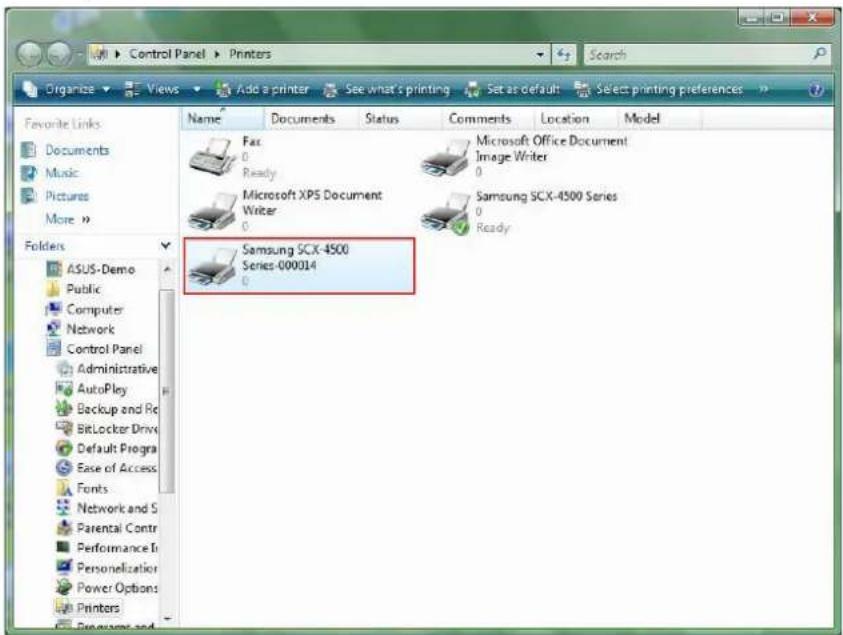Select default Samsung SCX-4500 Series printer icon
This screenshot has width=843, height=635.
(x=445, y=213)
